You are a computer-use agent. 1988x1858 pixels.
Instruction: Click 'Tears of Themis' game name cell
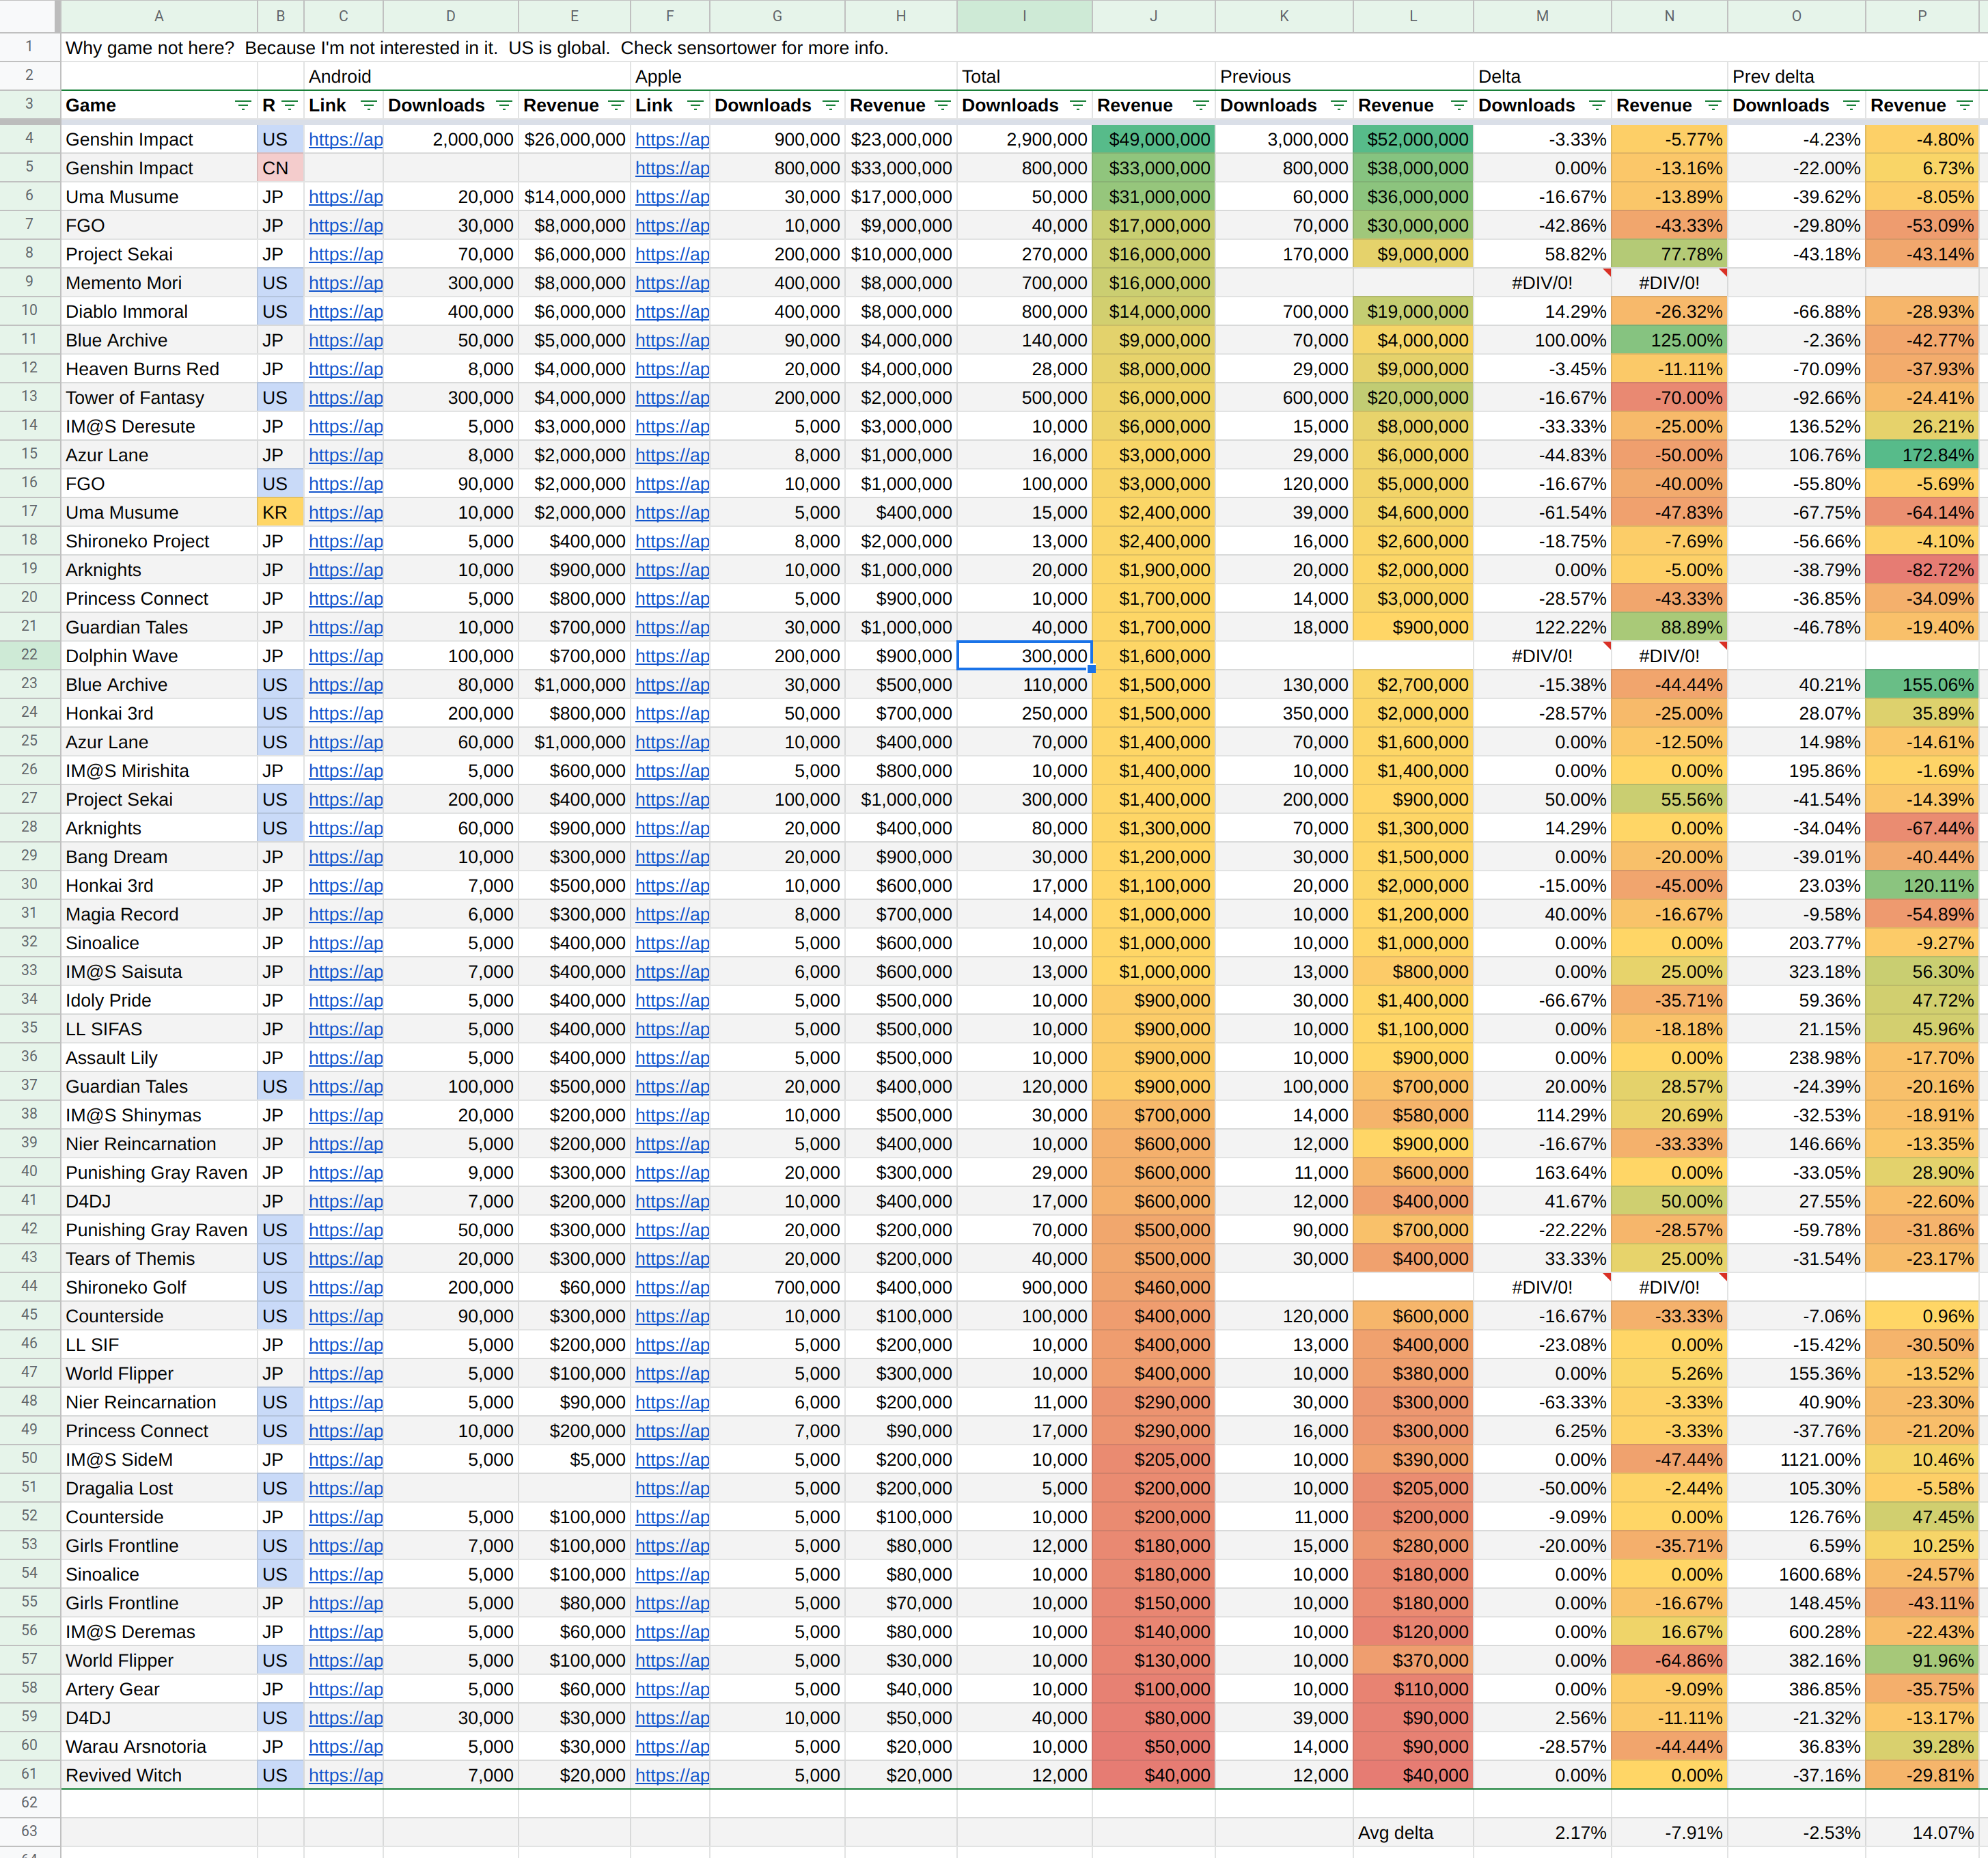(159, 1259)
